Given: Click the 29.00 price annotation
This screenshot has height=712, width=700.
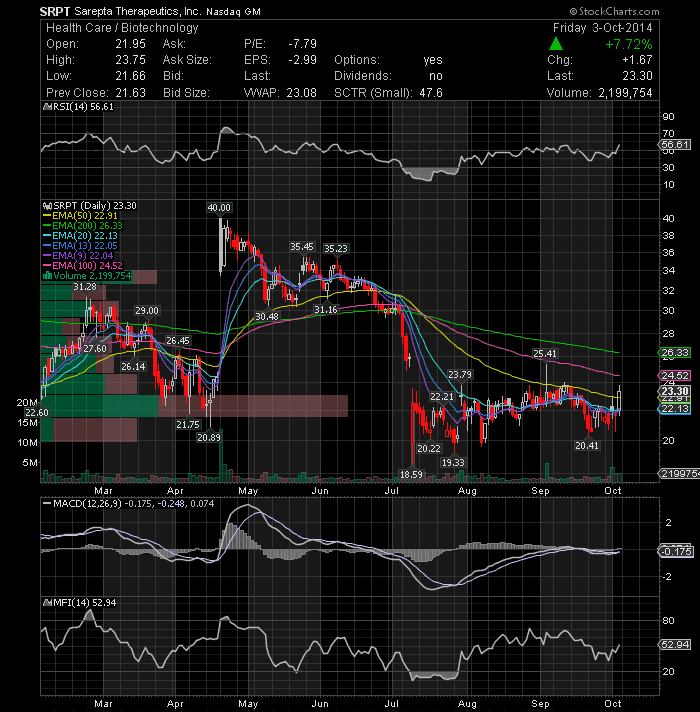Looking at the screenshot, I should [x=147, y=311].
